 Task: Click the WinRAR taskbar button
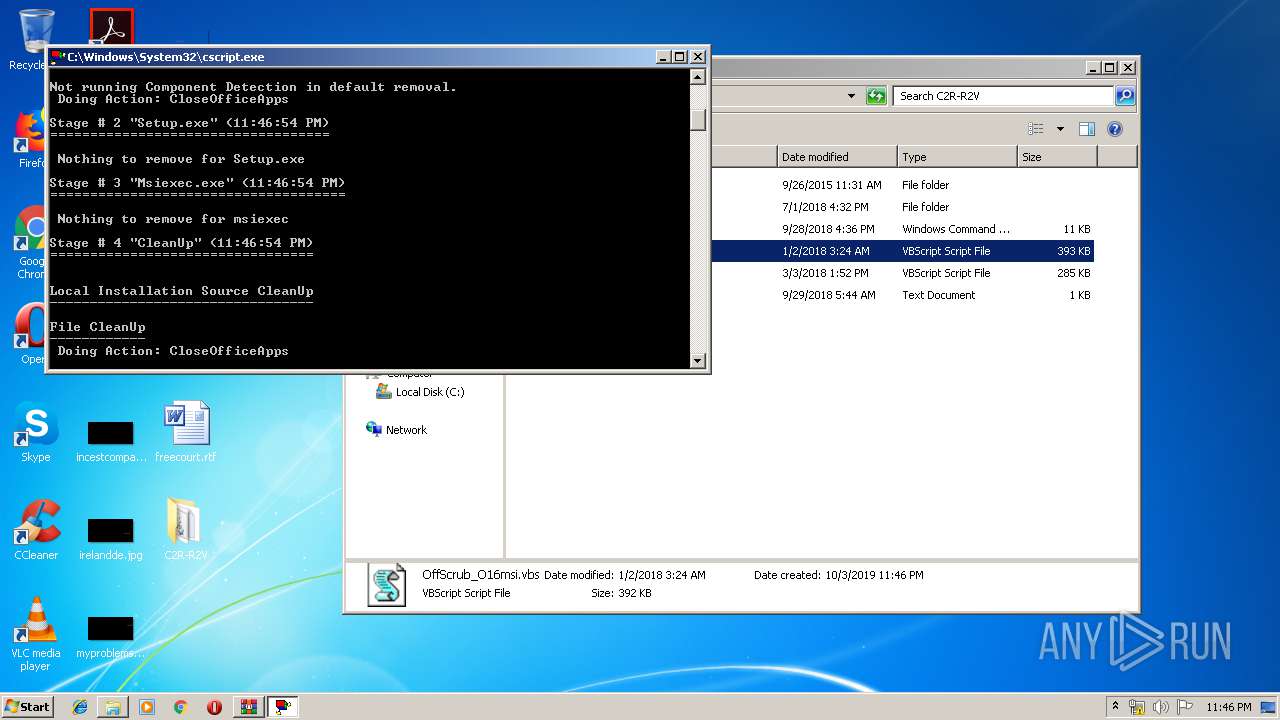coord(249,707)
